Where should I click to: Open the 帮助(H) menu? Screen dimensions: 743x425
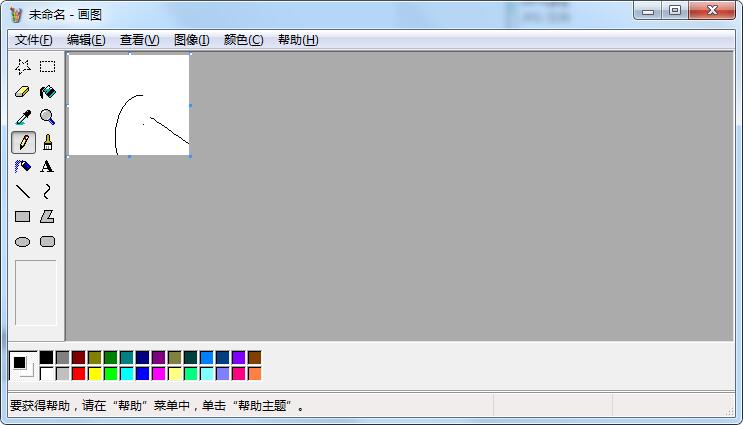pos(298,40)
